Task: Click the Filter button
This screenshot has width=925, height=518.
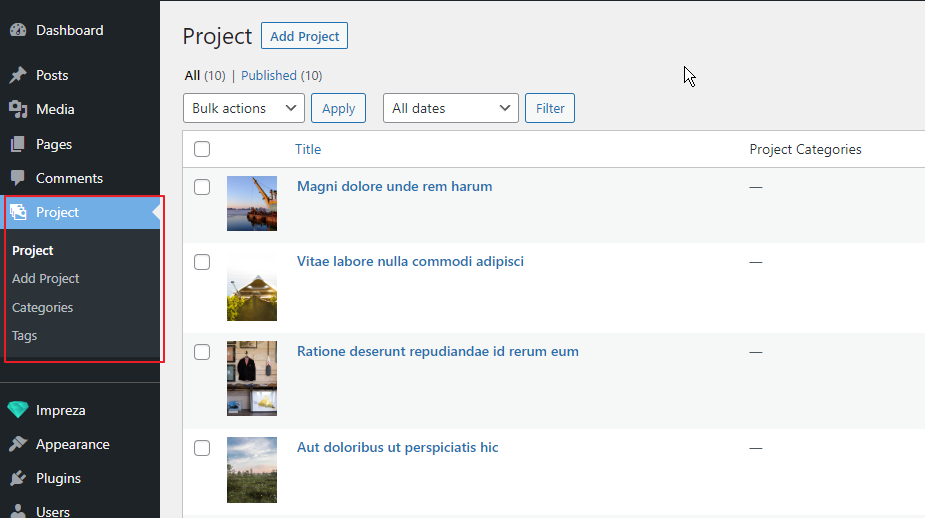Action: pyautogui.click(x=550, y=108)
